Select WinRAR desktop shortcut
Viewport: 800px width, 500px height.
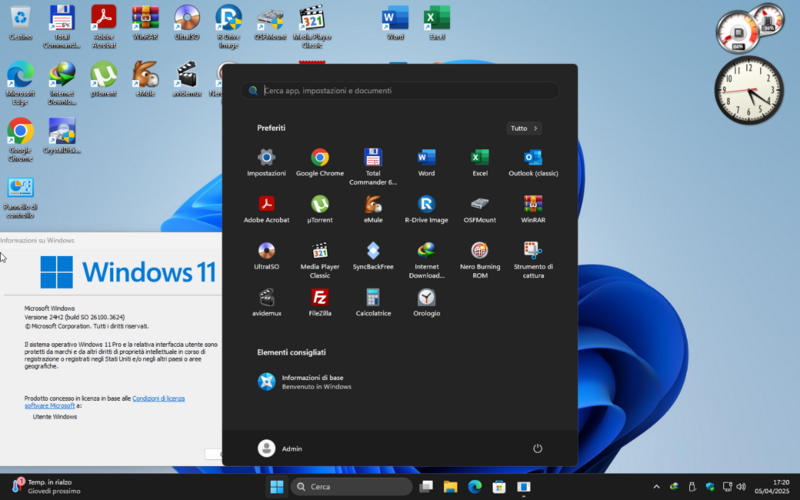[145, 23]
